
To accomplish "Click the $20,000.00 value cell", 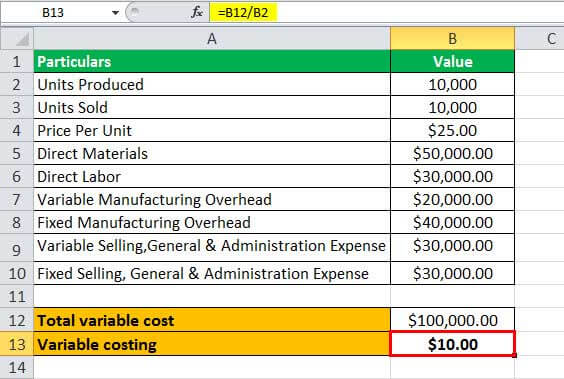I will click(452, 200).
